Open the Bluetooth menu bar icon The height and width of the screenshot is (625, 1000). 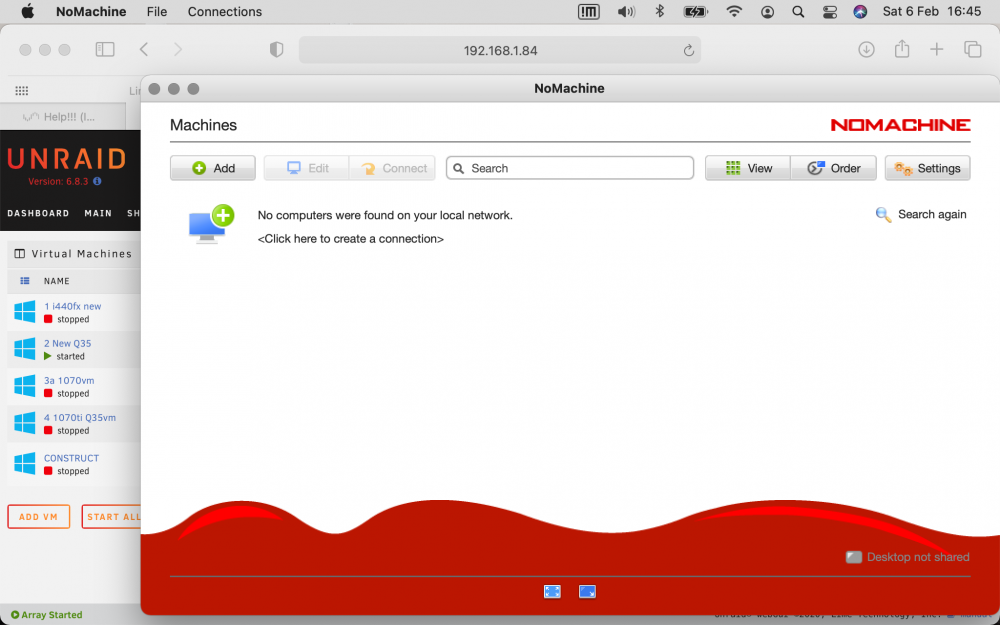point(660,11)
